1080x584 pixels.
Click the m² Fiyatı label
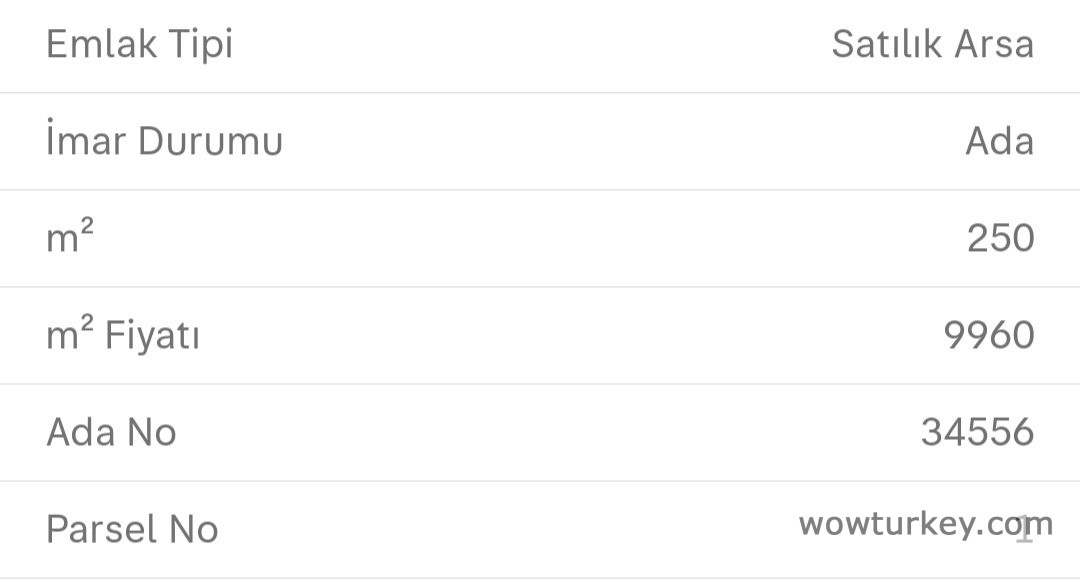(123, 335)
